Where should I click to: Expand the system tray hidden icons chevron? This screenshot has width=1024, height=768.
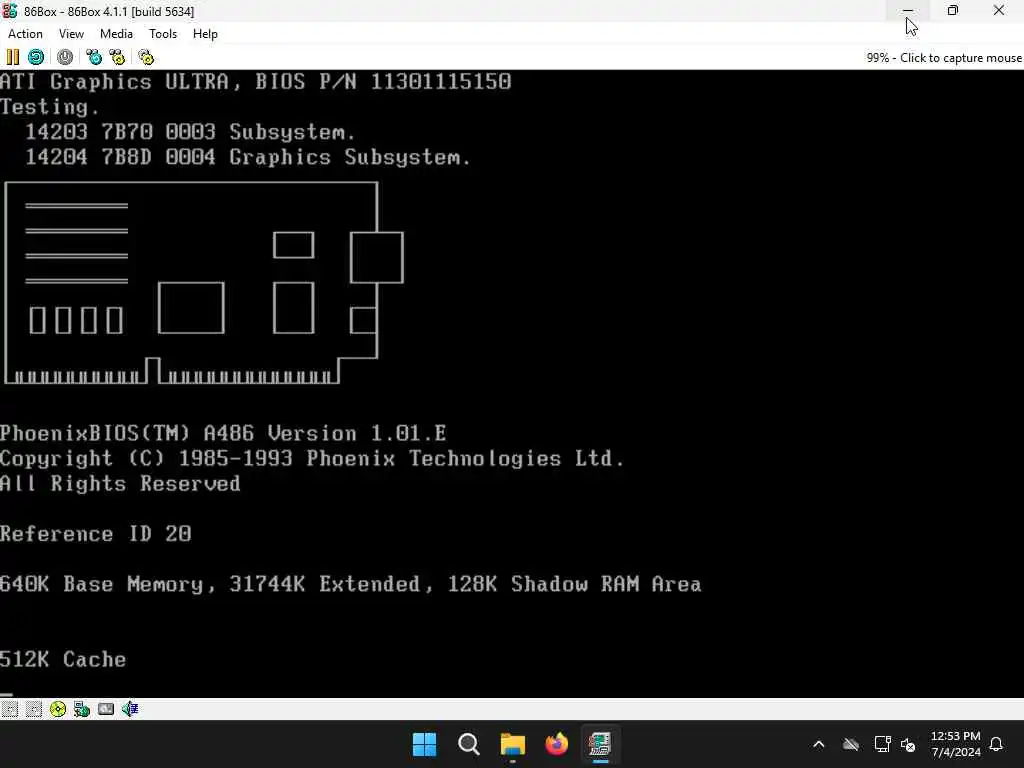coord(819,744)
